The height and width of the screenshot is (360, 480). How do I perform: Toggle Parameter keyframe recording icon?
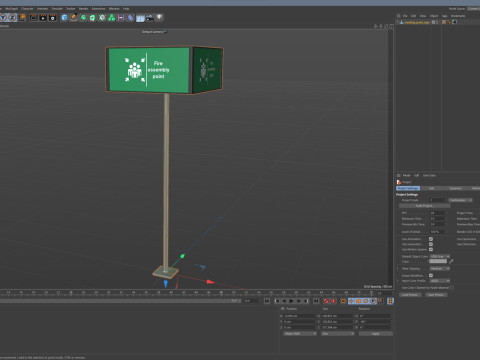pos(373,301)
